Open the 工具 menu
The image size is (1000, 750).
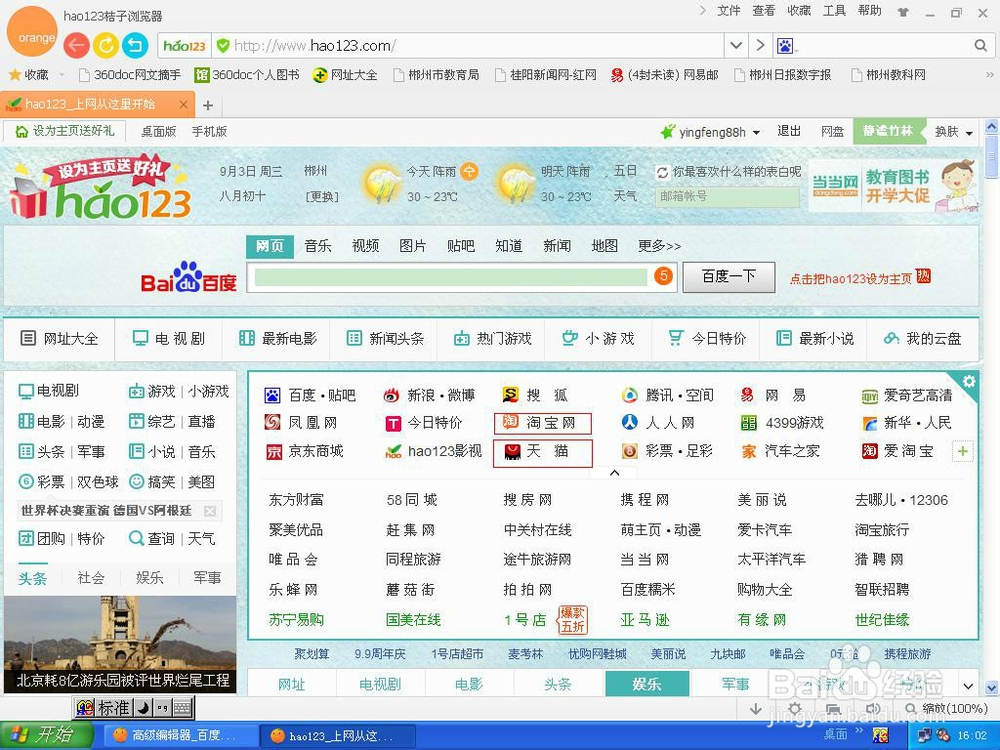point(834,11)
